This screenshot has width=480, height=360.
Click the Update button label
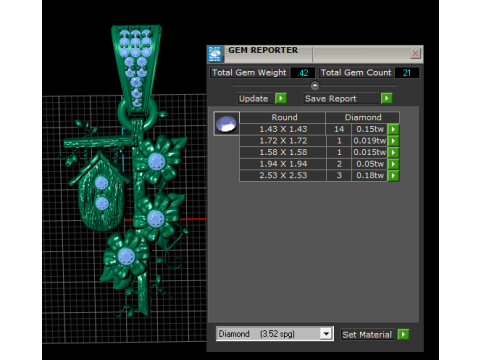[255, 99]
